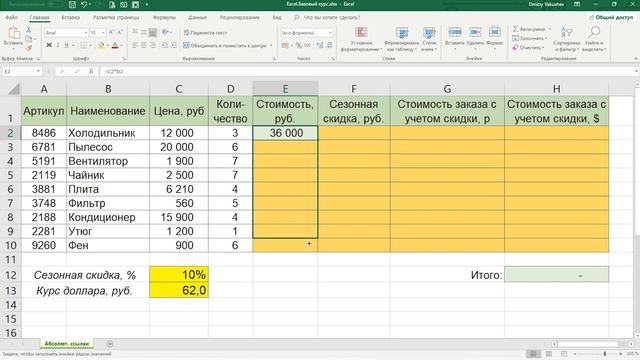The width and height of the screenshot is (640, 360).
Task: Toggle Bold formatting
Action: pos(49,45)
